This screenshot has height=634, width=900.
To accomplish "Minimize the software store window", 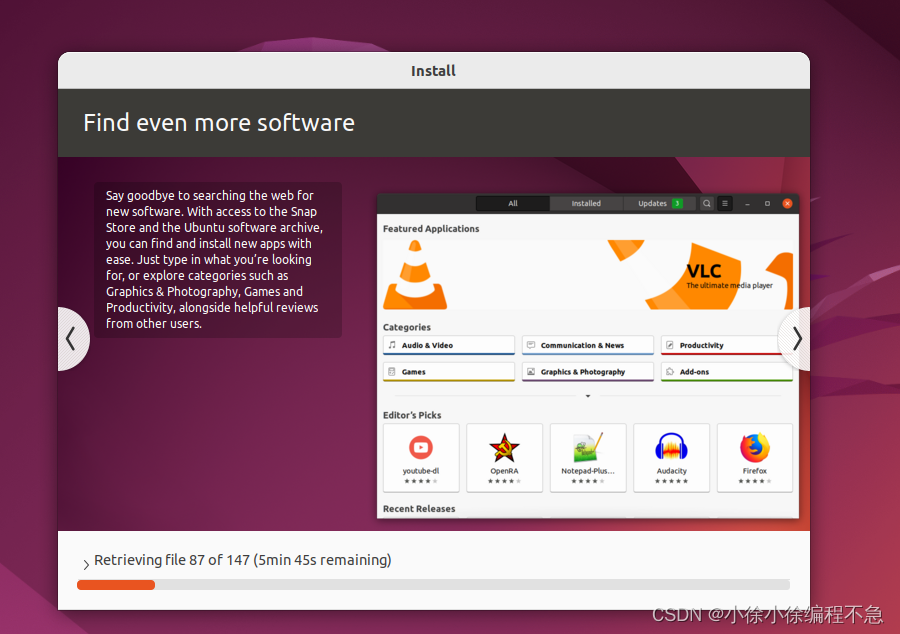I will [747, 204].
